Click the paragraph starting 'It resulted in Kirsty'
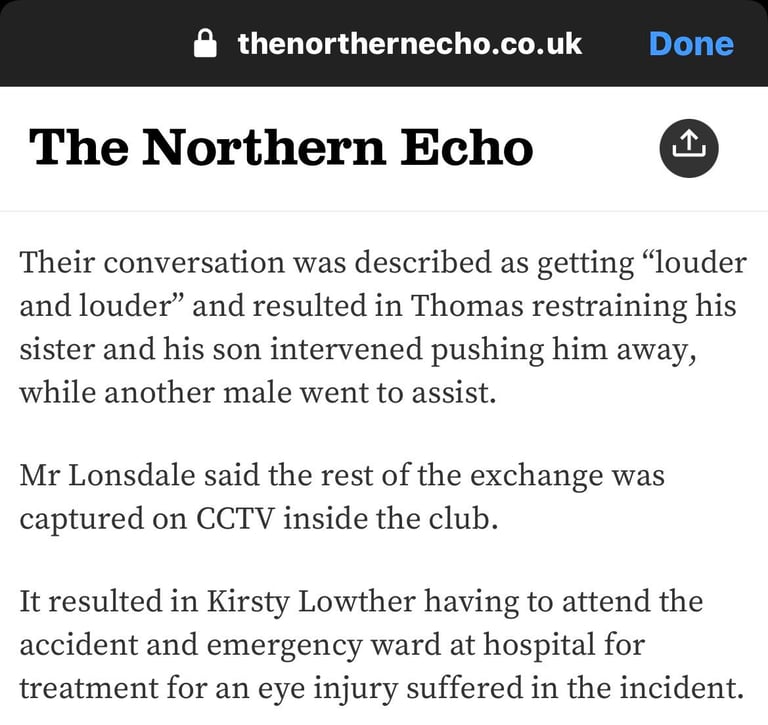Viewport: 768px width, 725px height. pyautogui.click(x=382, y=645)
